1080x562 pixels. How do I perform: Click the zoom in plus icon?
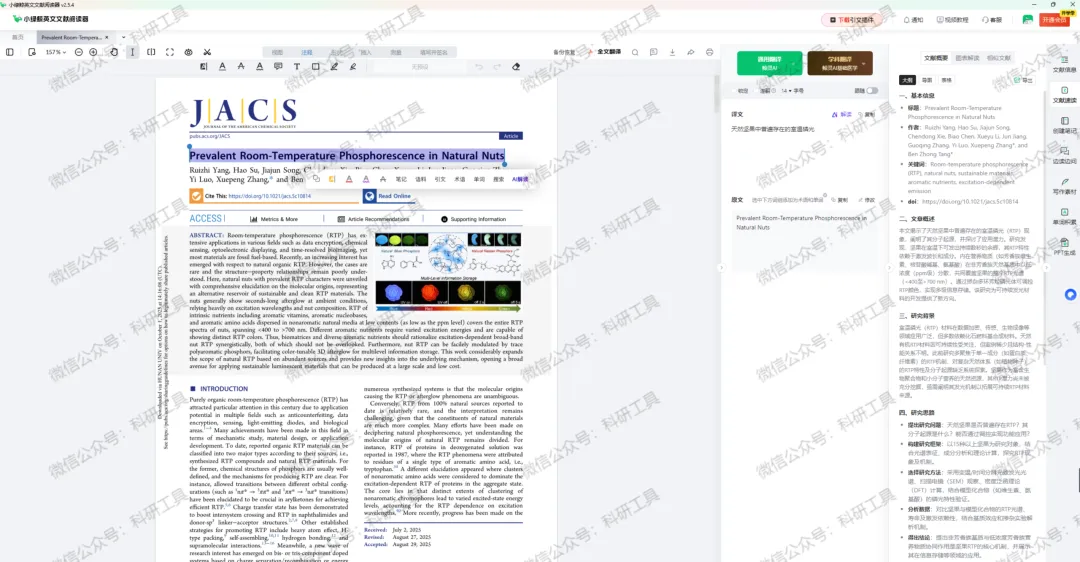93,52
